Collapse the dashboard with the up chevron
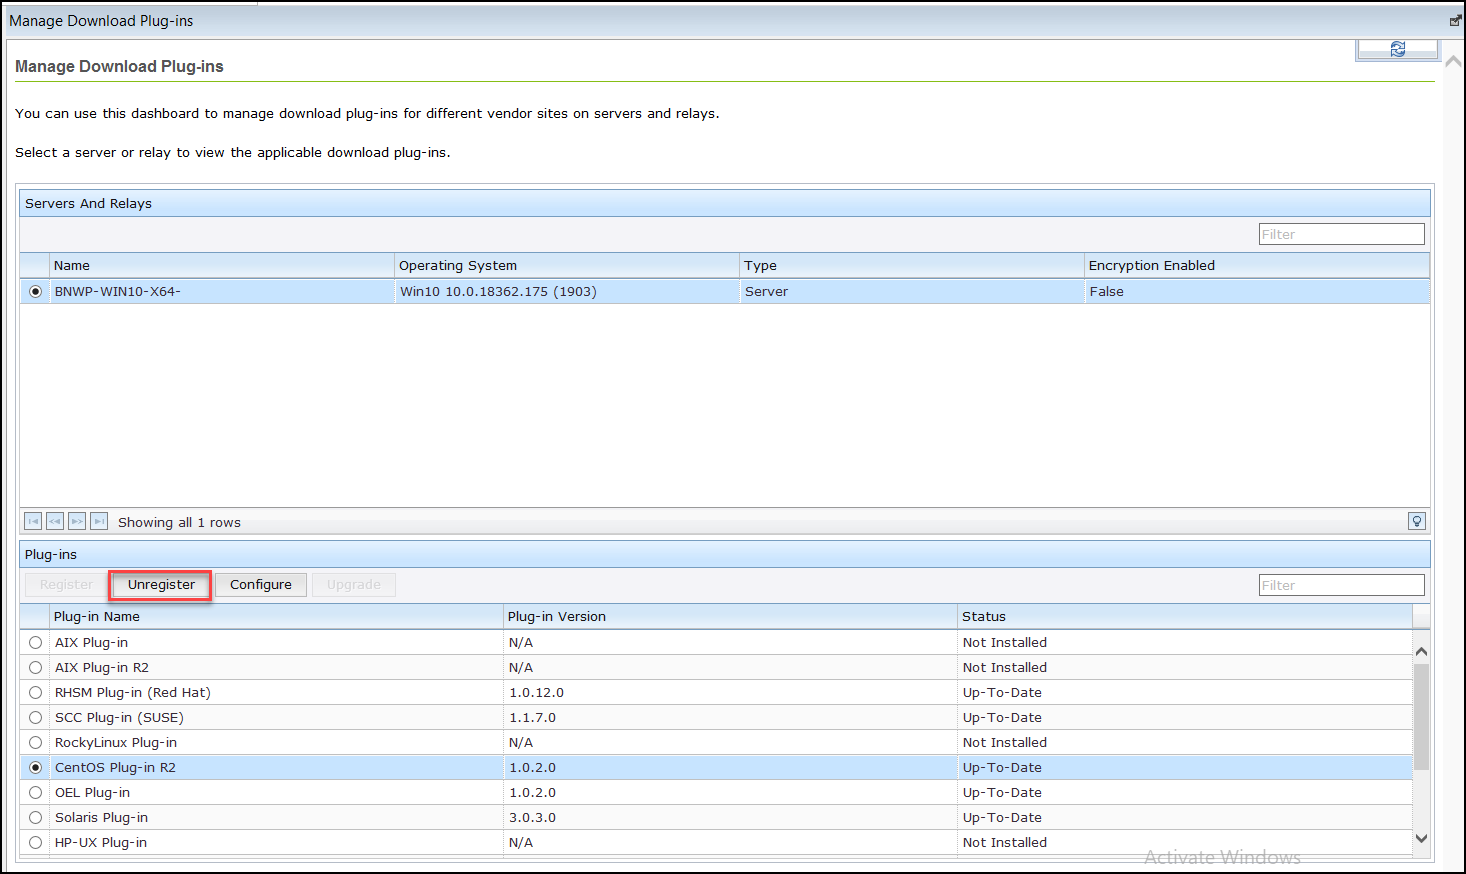This screenshot has height=874, width=1466. pyautogui.click(x=1452, y=60)
